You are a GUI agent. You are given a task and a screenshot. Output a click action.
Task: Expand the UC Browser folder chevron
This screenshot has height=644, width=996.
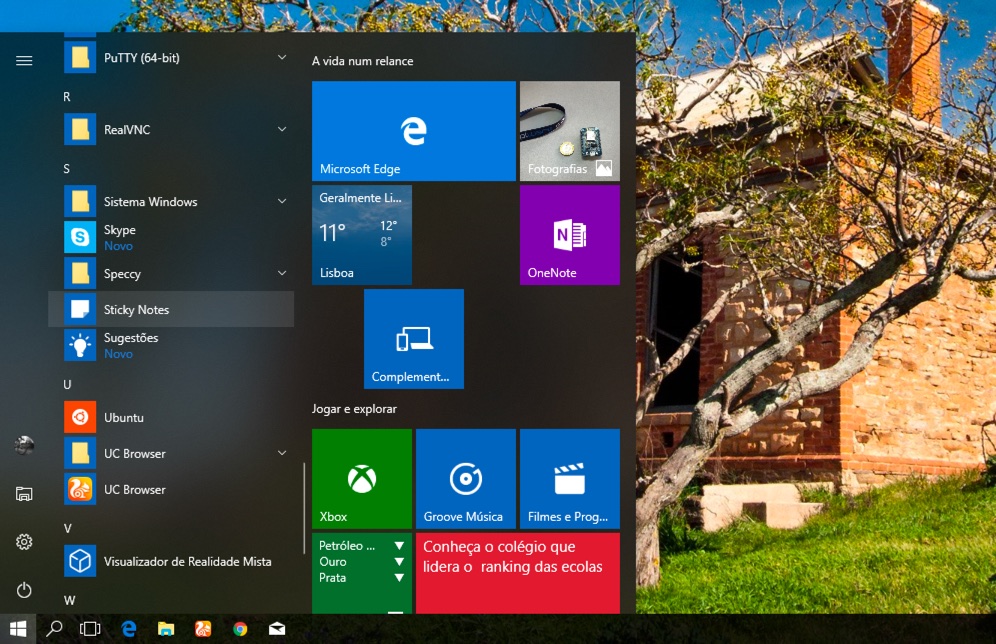(282, 453)
